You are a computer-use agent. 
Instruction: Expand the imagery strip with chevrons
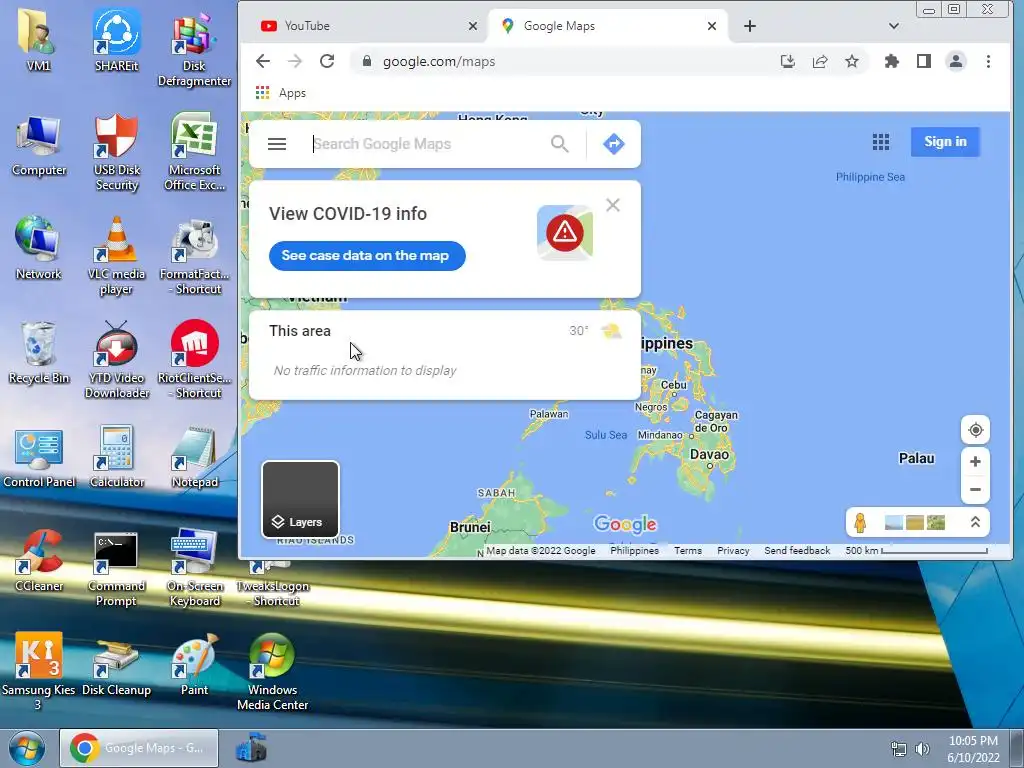975,522
